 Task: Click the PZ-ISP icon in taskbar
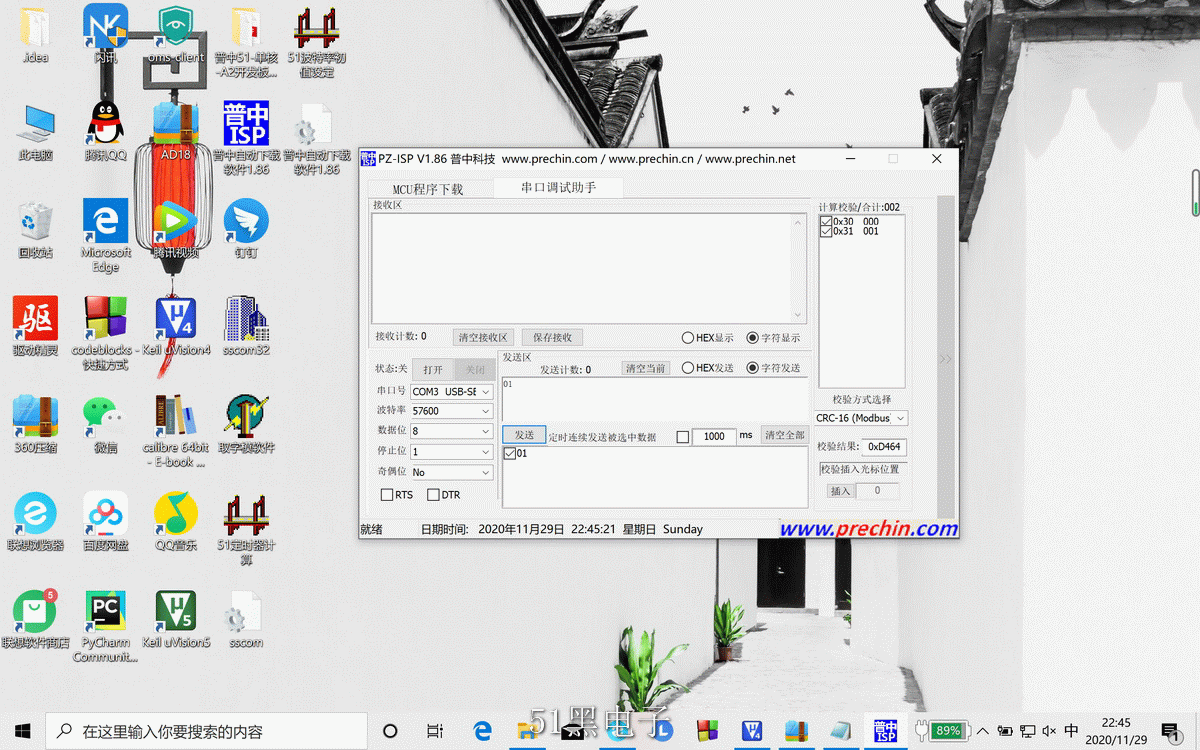pos(885,731)
